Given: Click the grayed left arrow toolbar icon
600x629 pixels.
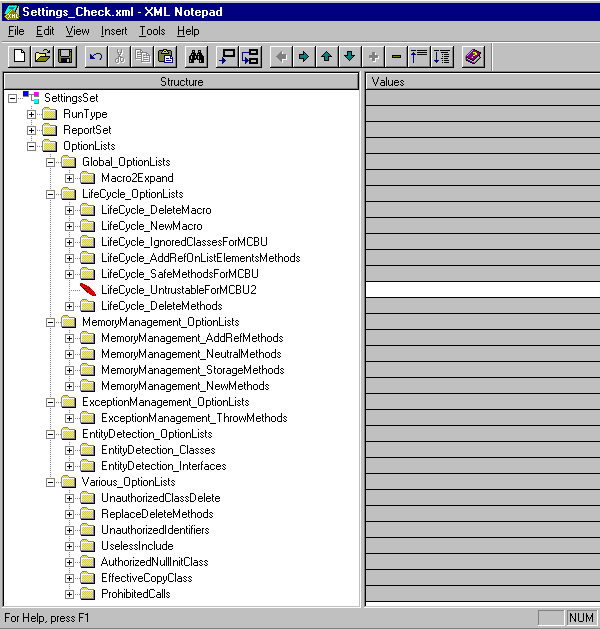Looking at the screenshot, I should [x=281, y=57].
